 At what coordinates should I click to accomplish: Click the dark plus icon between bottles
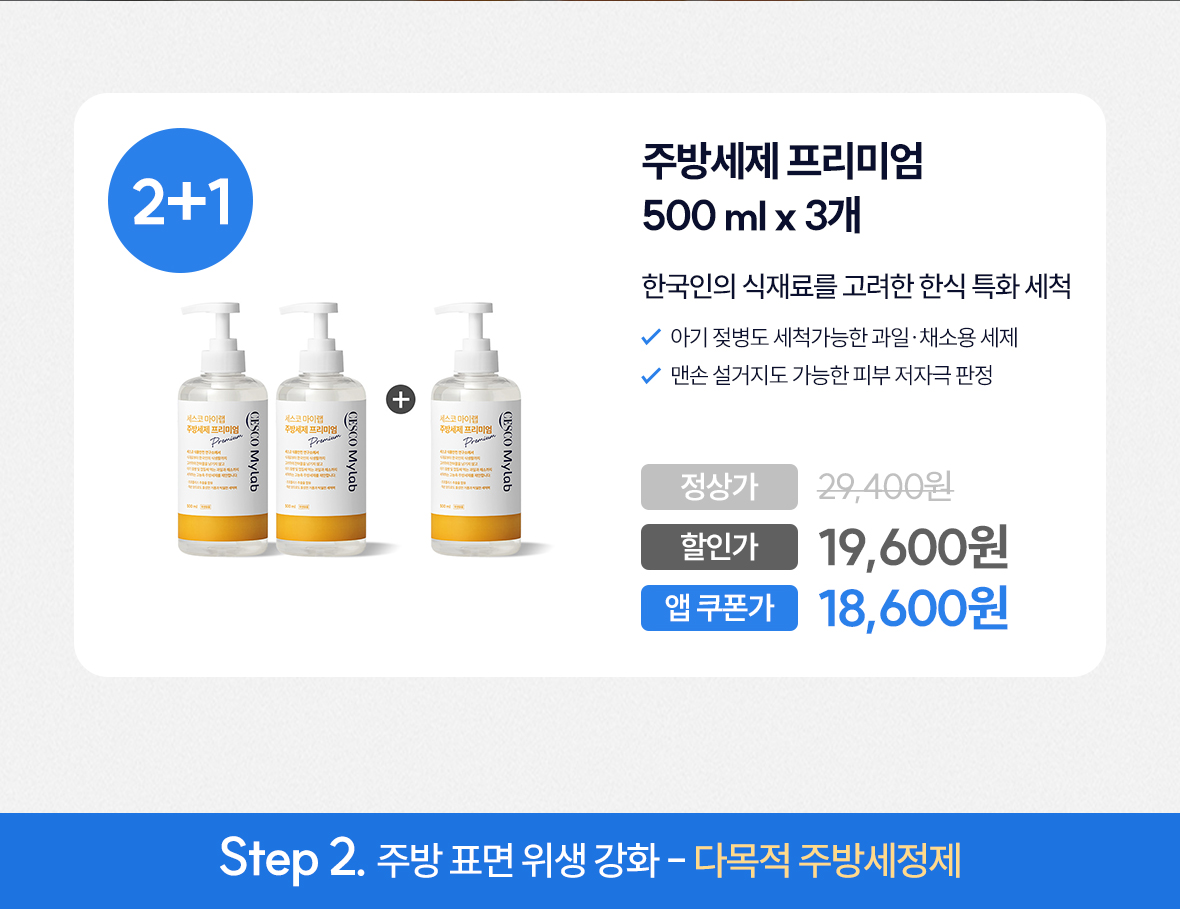pyautogui.click(x=400, y=400)
